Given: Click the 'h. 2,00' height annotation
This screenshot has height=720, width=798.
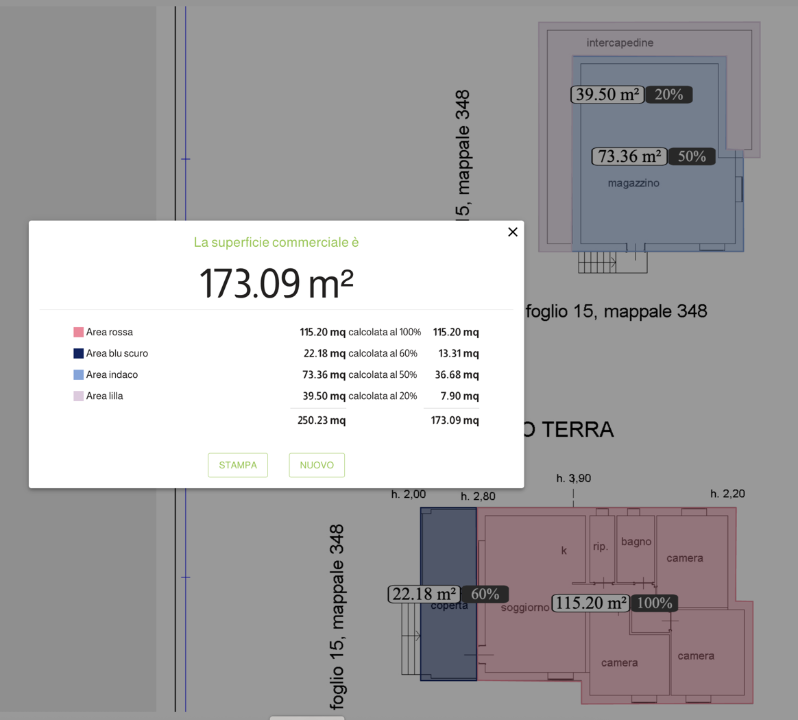Looking at the screenshot, I should (408, 495).
